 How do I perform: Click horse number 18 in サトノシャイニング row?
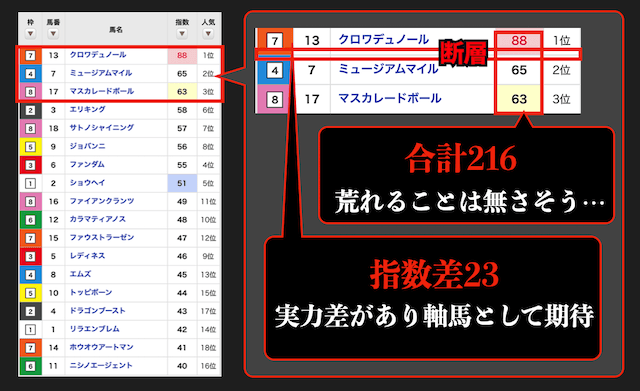(53, 129)
